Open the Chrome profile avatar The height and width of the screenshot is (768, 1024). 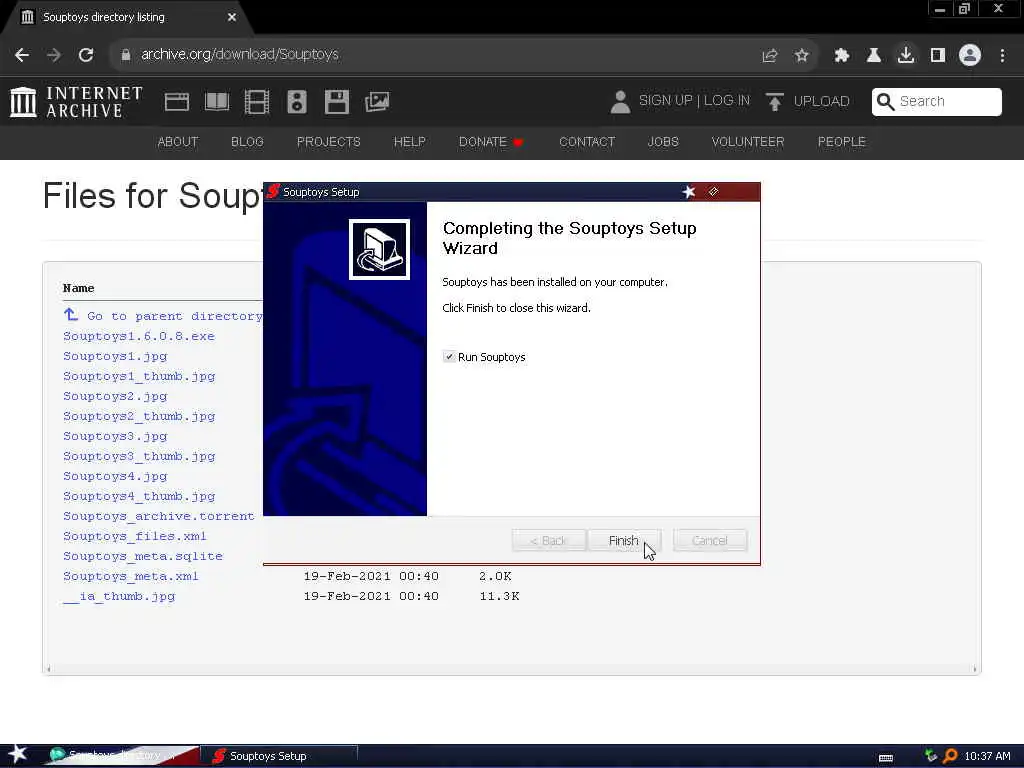[970, 55]
